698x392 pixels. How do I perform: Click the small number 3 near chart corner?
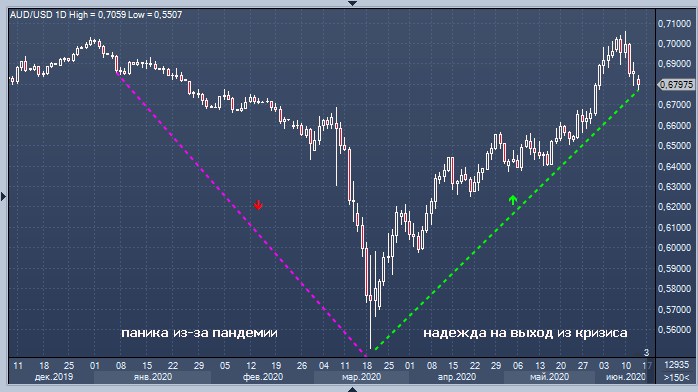coord(646,352)
